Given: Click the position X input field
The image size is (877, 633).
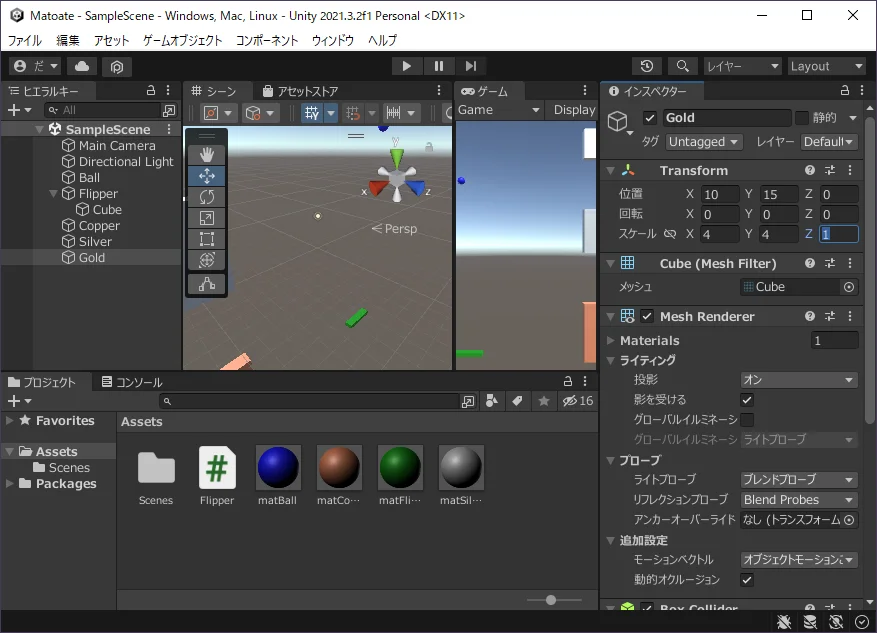Looking at the screenshot, I should pyautogui.click(x=720, y=194).
